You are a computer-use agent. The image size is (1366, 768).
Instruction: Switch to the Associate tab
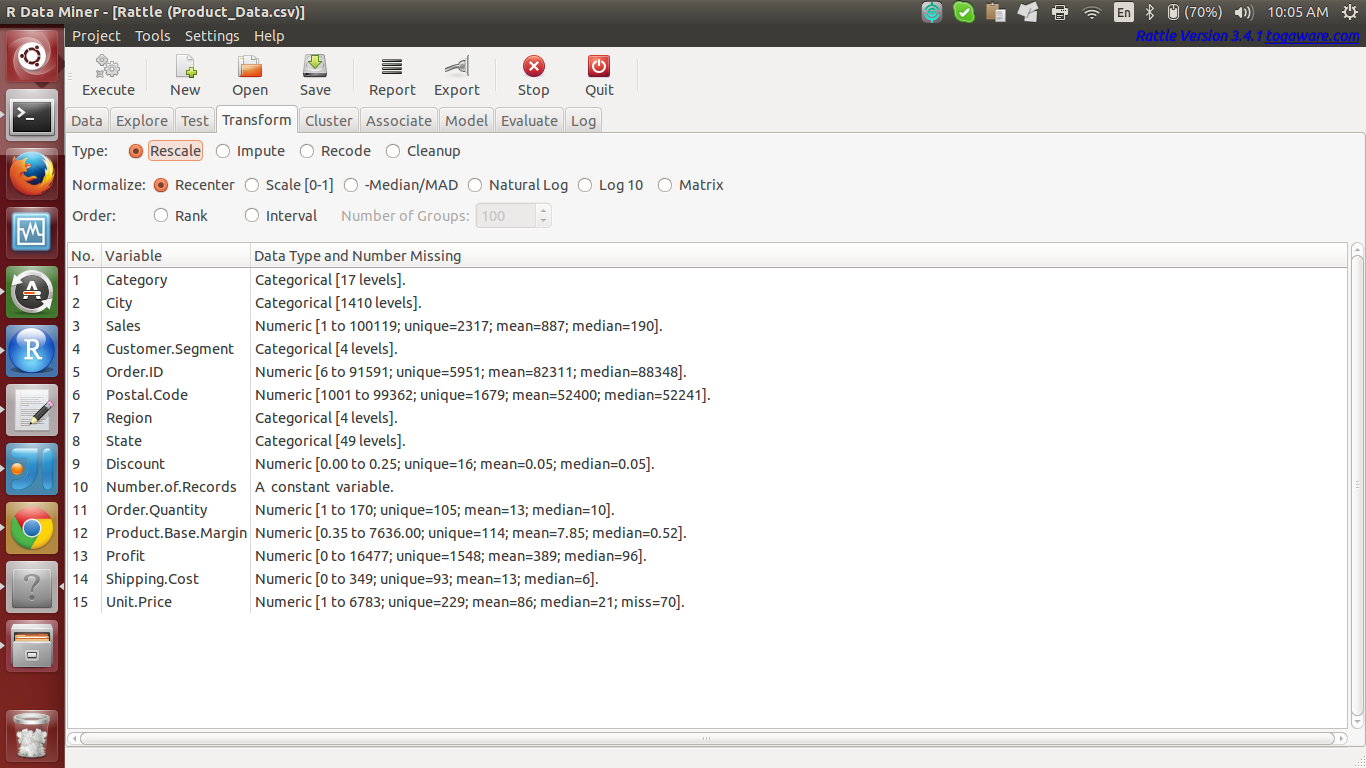[x=399, y=121]
